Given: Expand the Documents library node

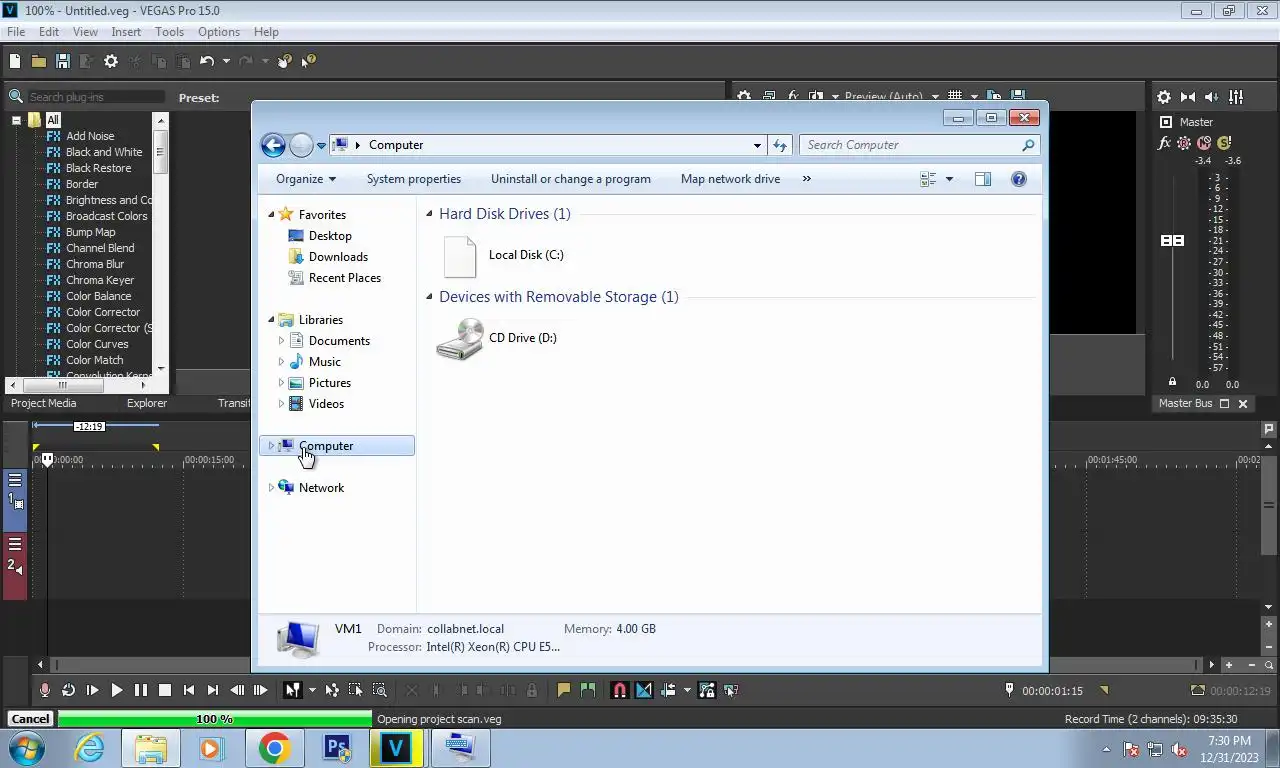Looking at the screenshot, I should tap(281, 341).
